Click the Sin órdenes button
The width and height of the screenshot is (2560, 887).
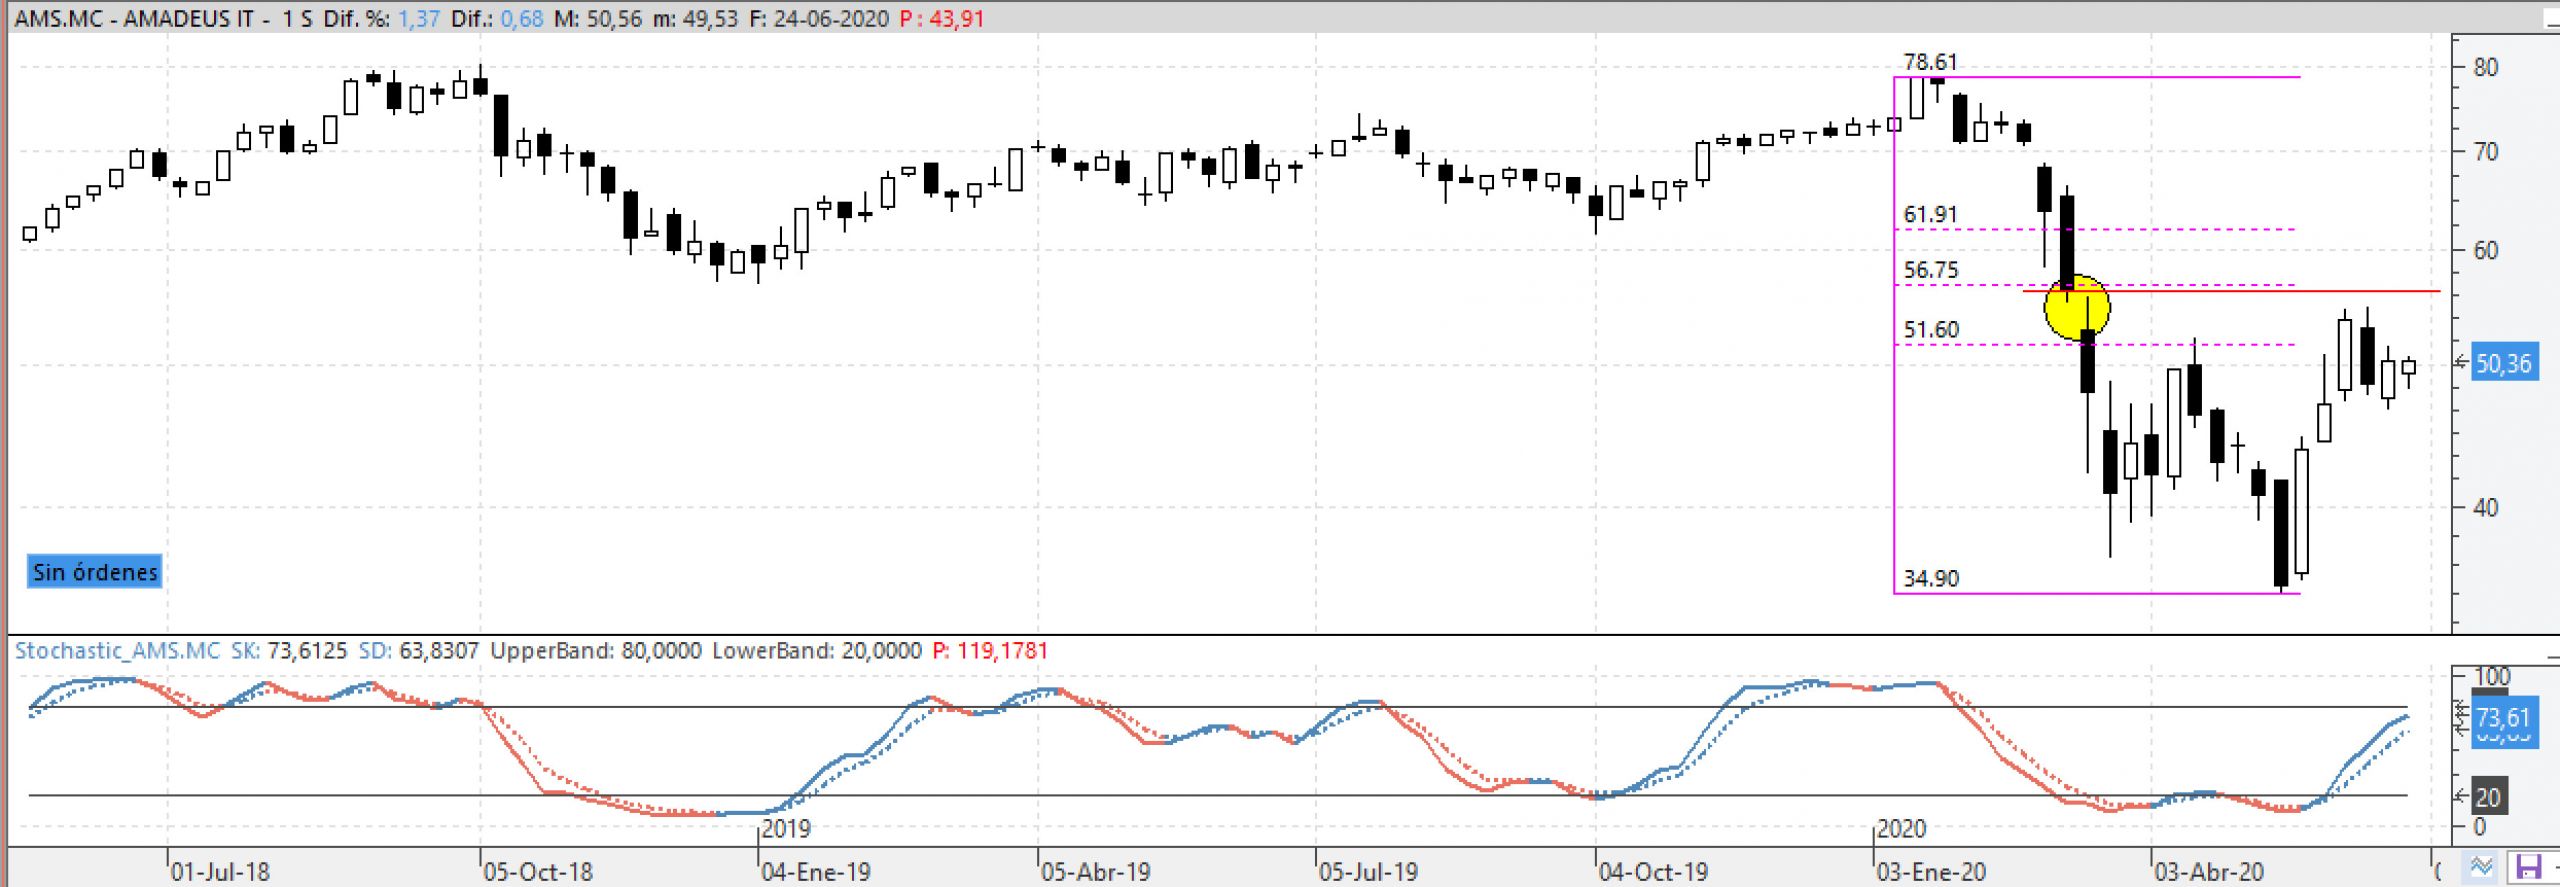click(x=95, y=572)
